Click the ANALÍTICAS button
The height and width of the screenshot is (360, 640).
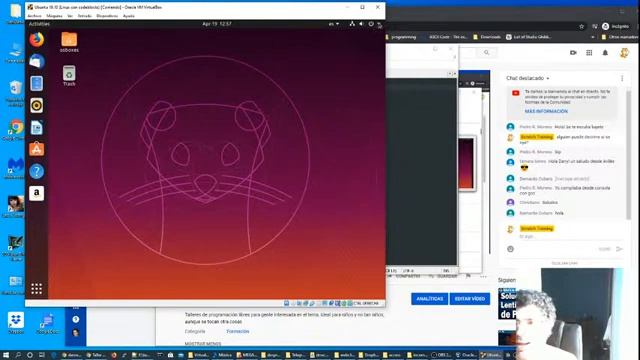tap(429, 299)
